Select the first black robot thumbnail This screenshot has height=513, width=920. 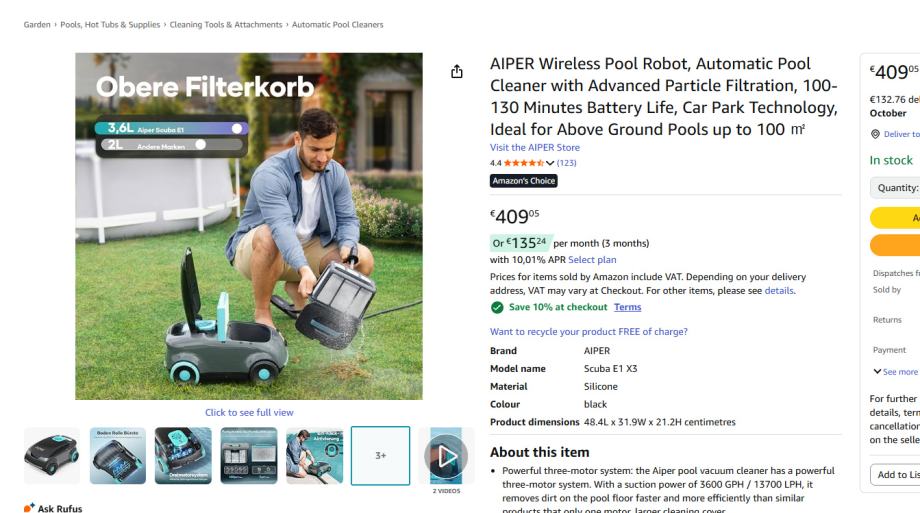click(52, 456)
